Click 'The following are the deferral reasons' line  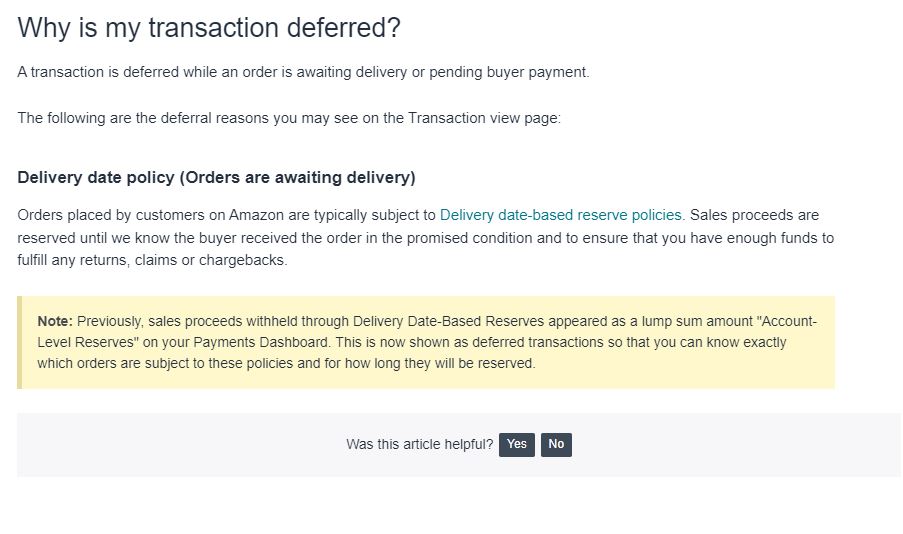coord(289,118)
